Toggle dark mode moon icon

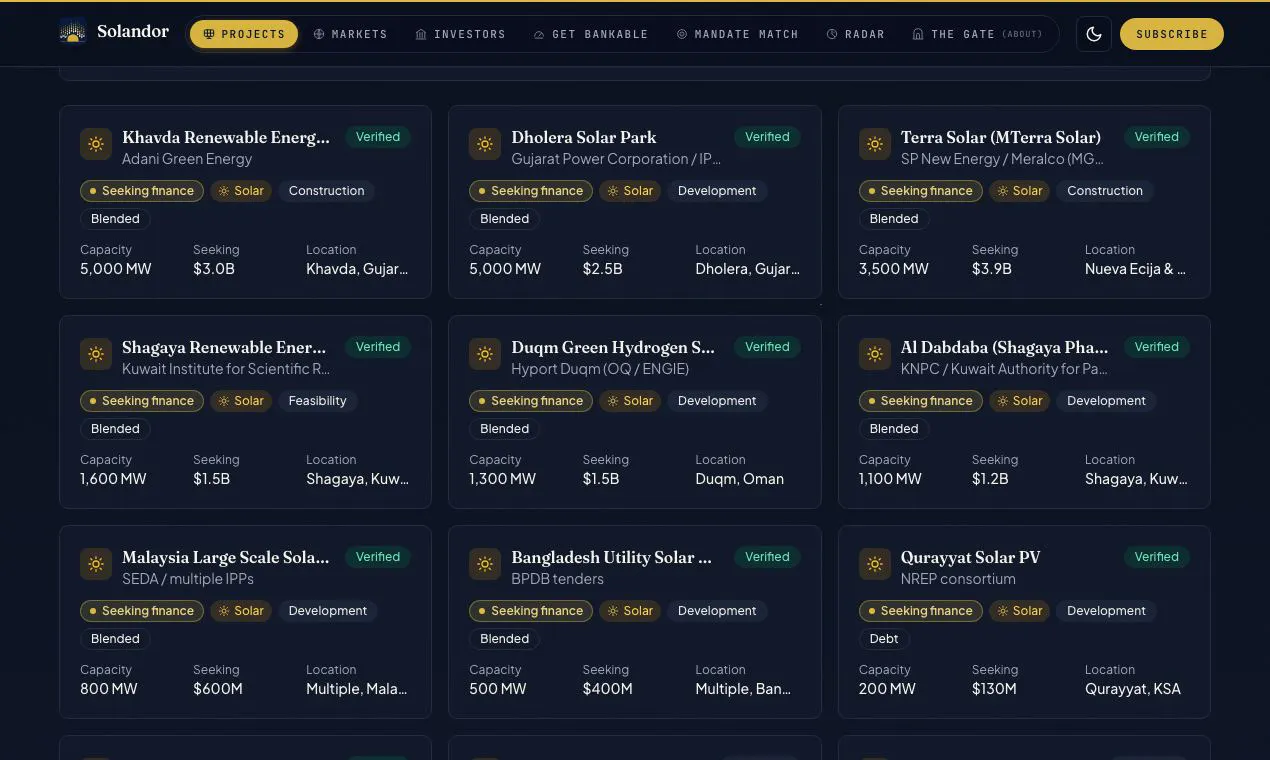point(1094,34)
